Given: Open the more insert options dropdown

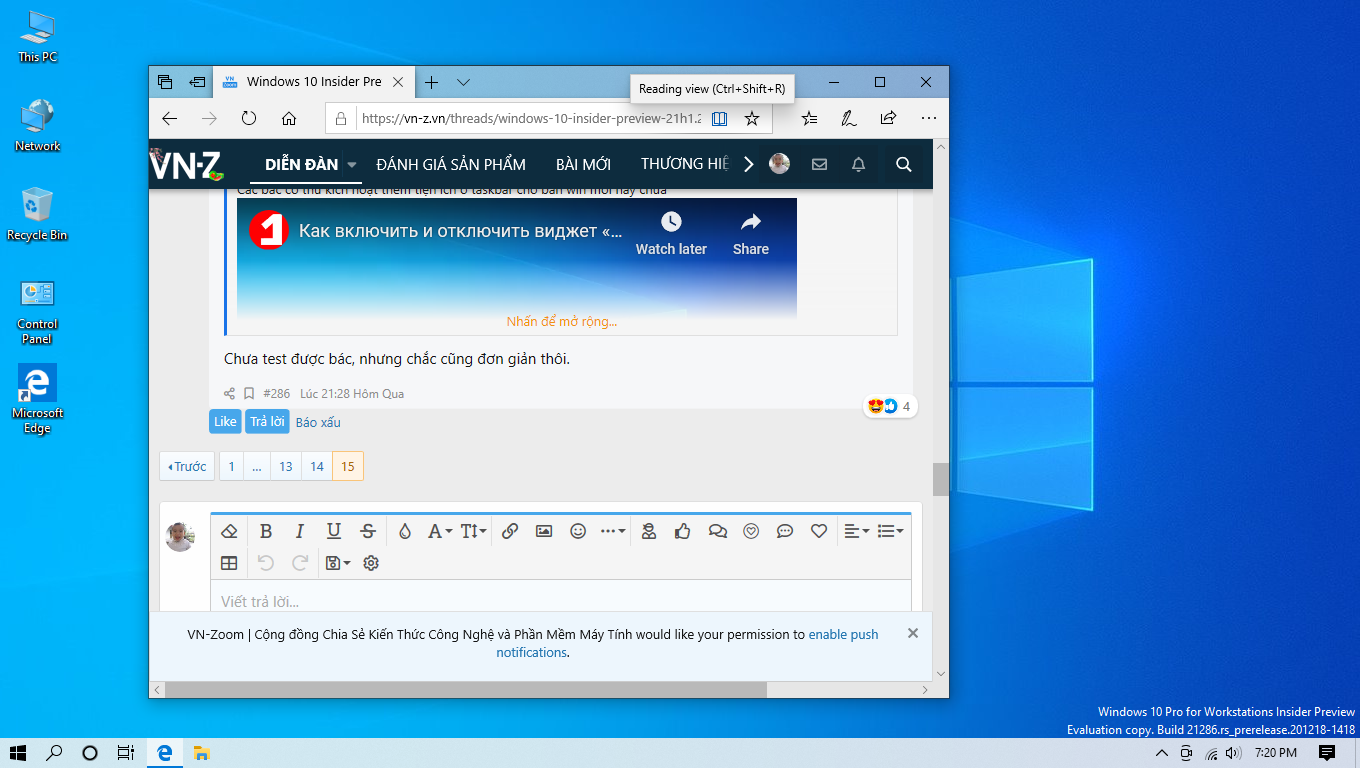Looking at the screenshot, I should [613, 531].
